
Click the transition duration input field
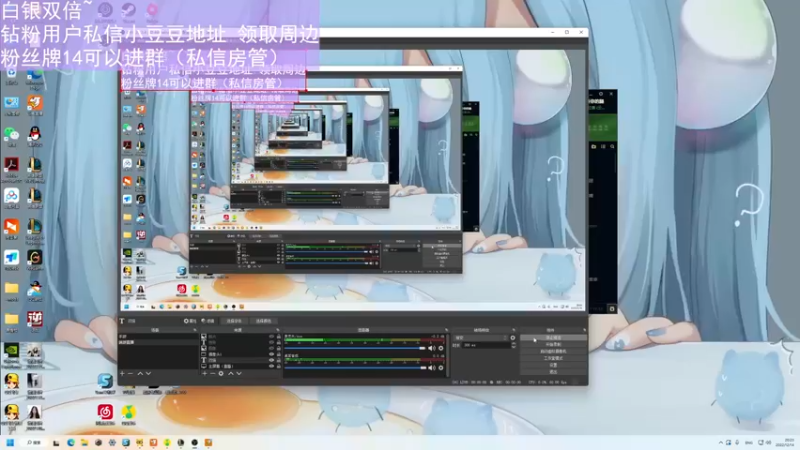pyautogui.click(x=486, y=345)
